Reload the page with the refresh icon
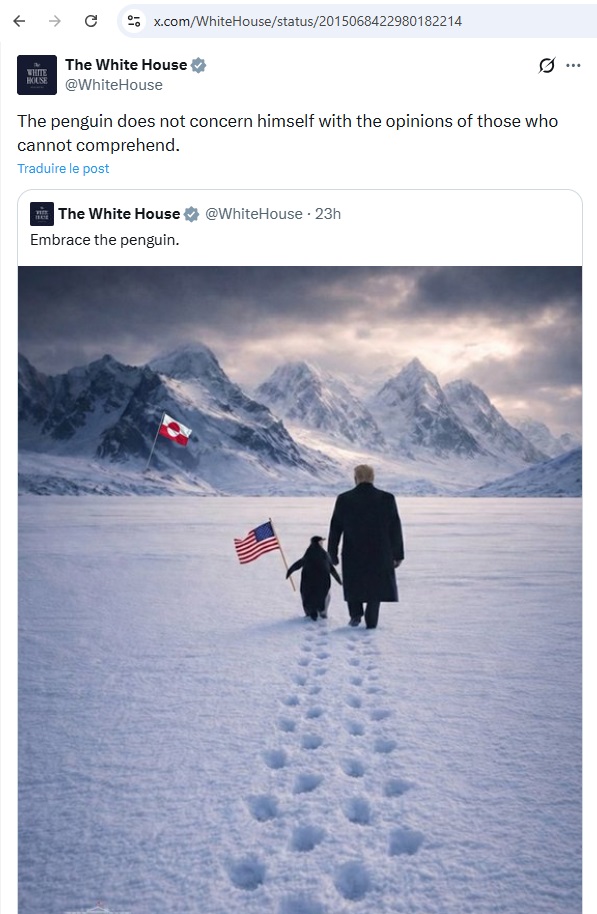597x914 pixels. pyautogui.click(x=91, y=21)
